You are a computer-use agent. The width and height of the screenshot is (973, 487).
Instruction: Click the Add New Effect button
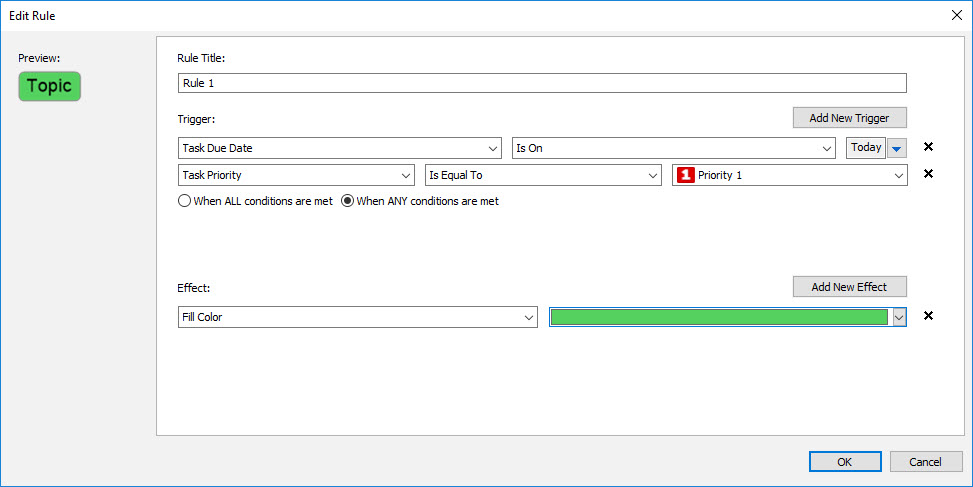click(x=849, y=287)
